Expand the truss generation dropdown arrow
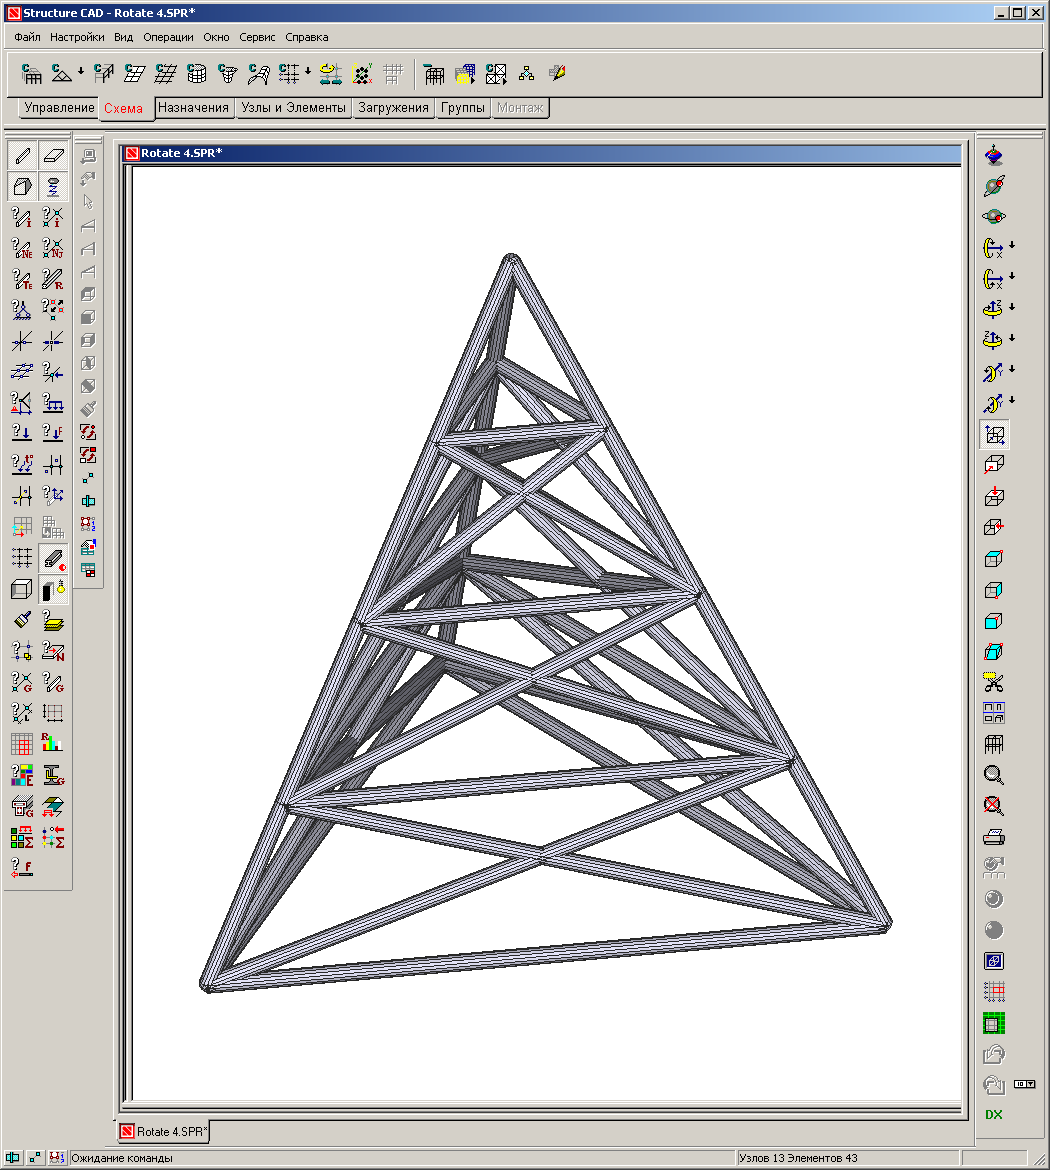Image resolution: width=1050 pixels, height=1170 pixels. click(x=81, y=73)
